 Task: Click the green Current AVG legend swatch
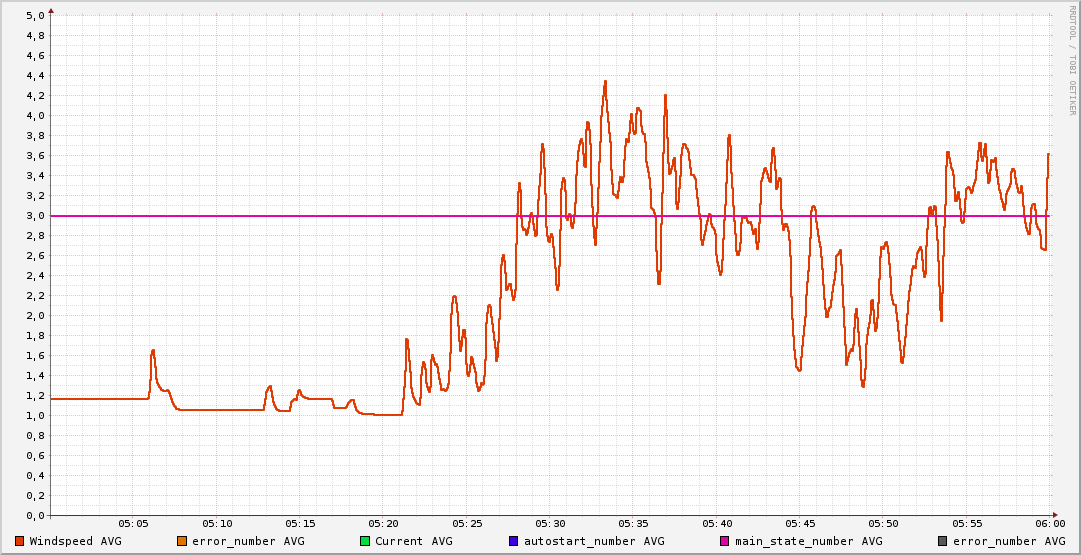365,541
